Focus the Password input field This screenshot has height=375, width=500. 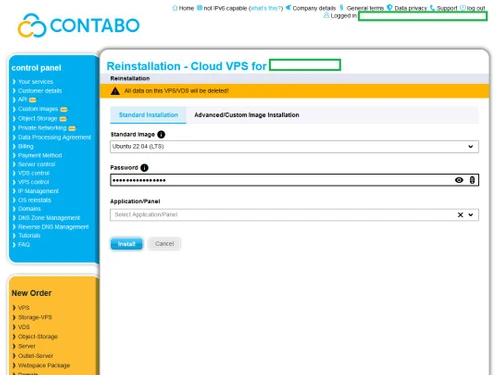coord(294,180)
